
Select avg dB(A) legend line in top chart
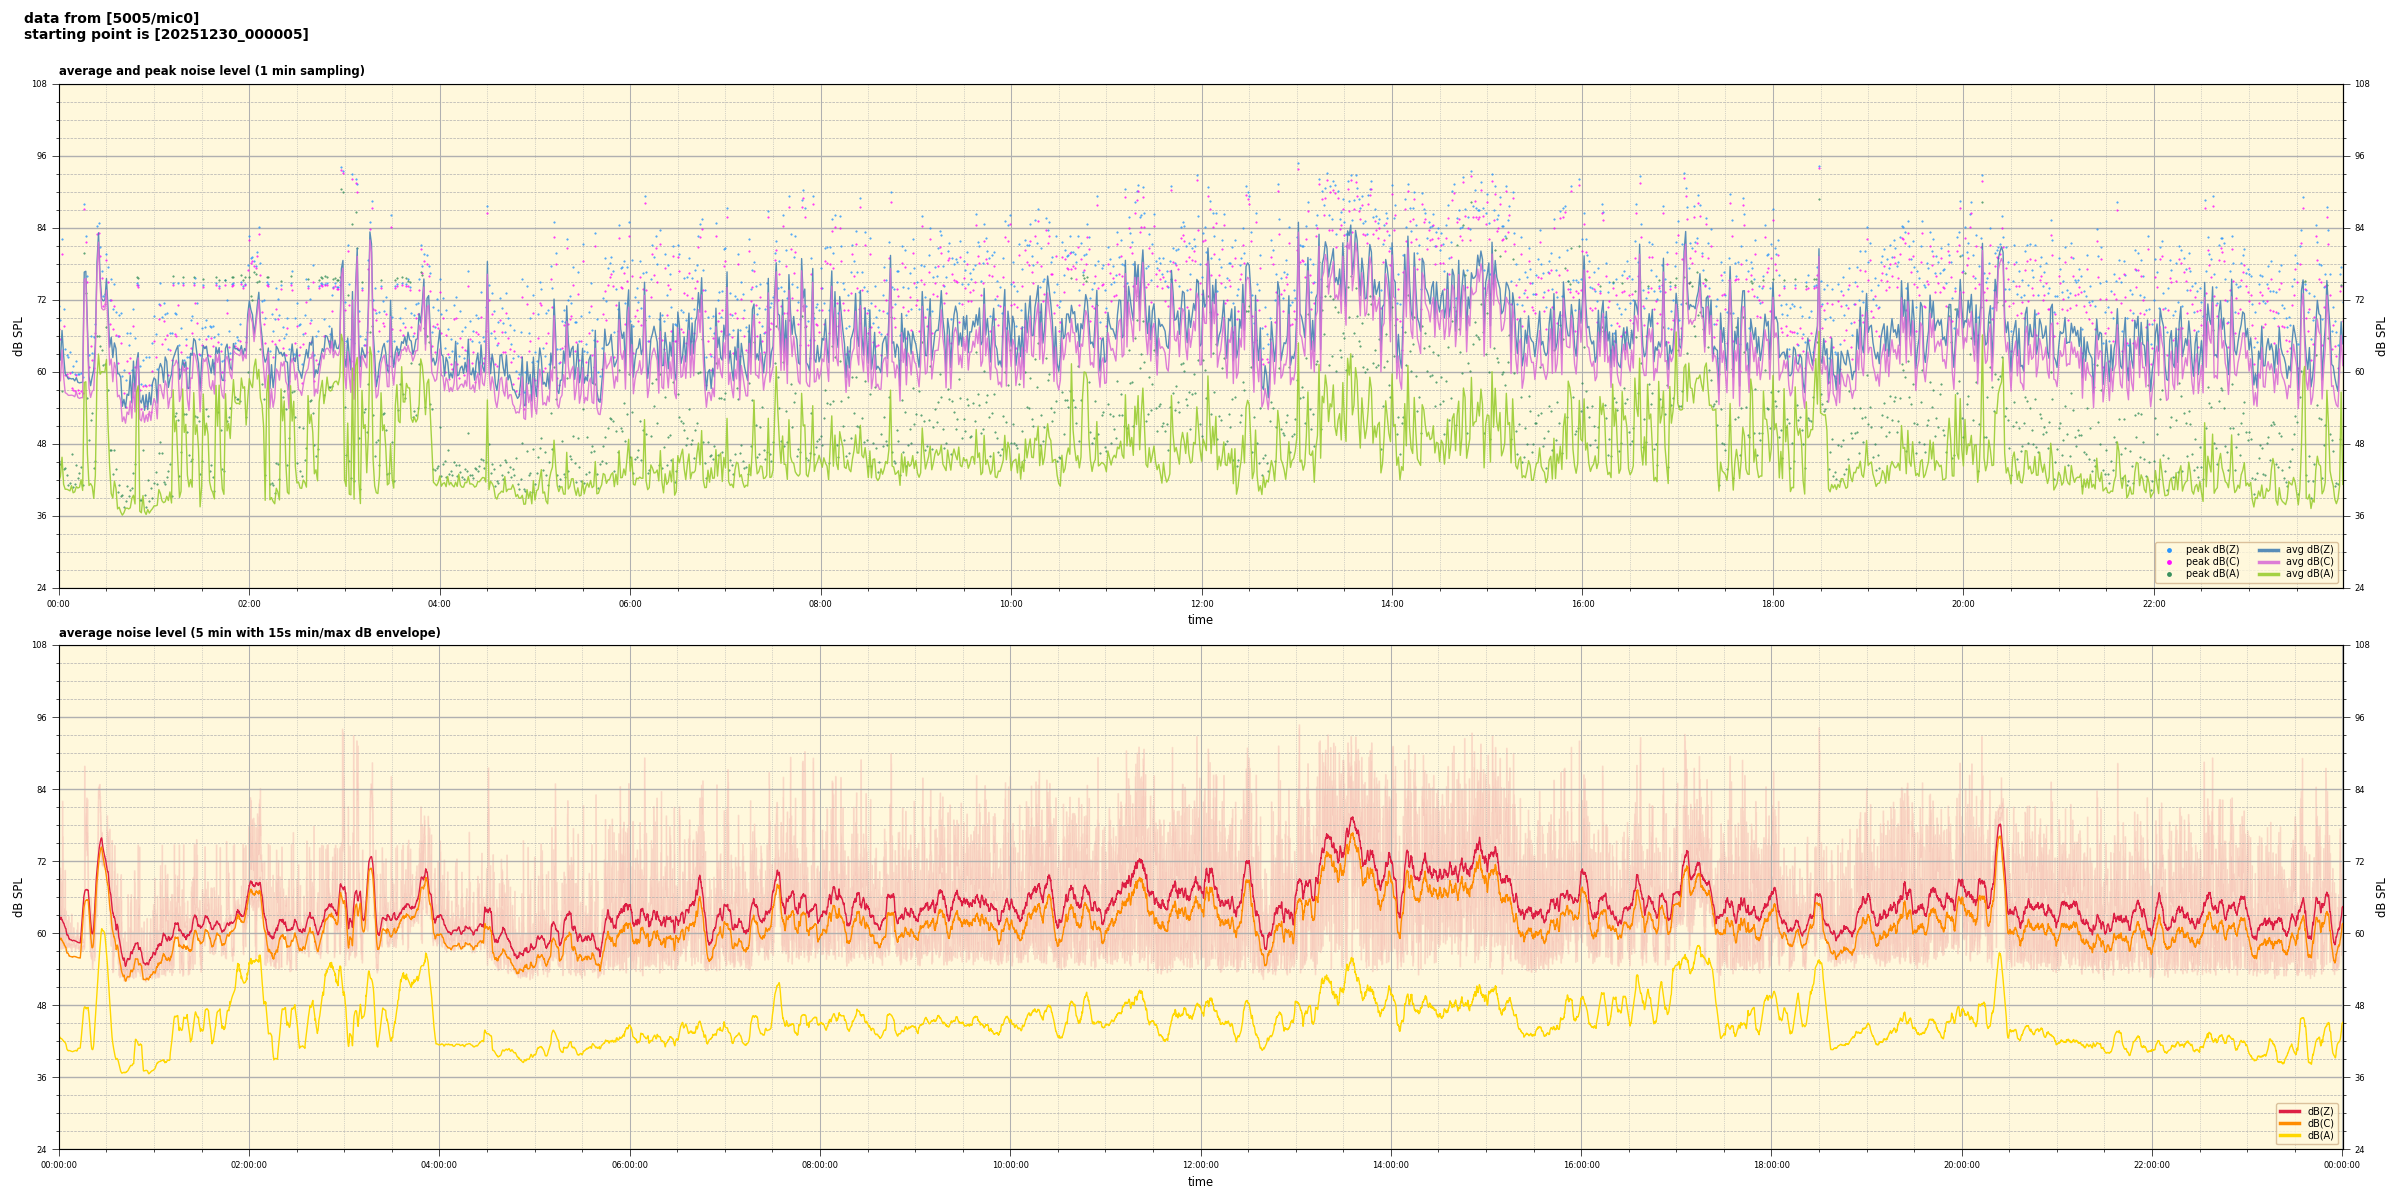2269,574
